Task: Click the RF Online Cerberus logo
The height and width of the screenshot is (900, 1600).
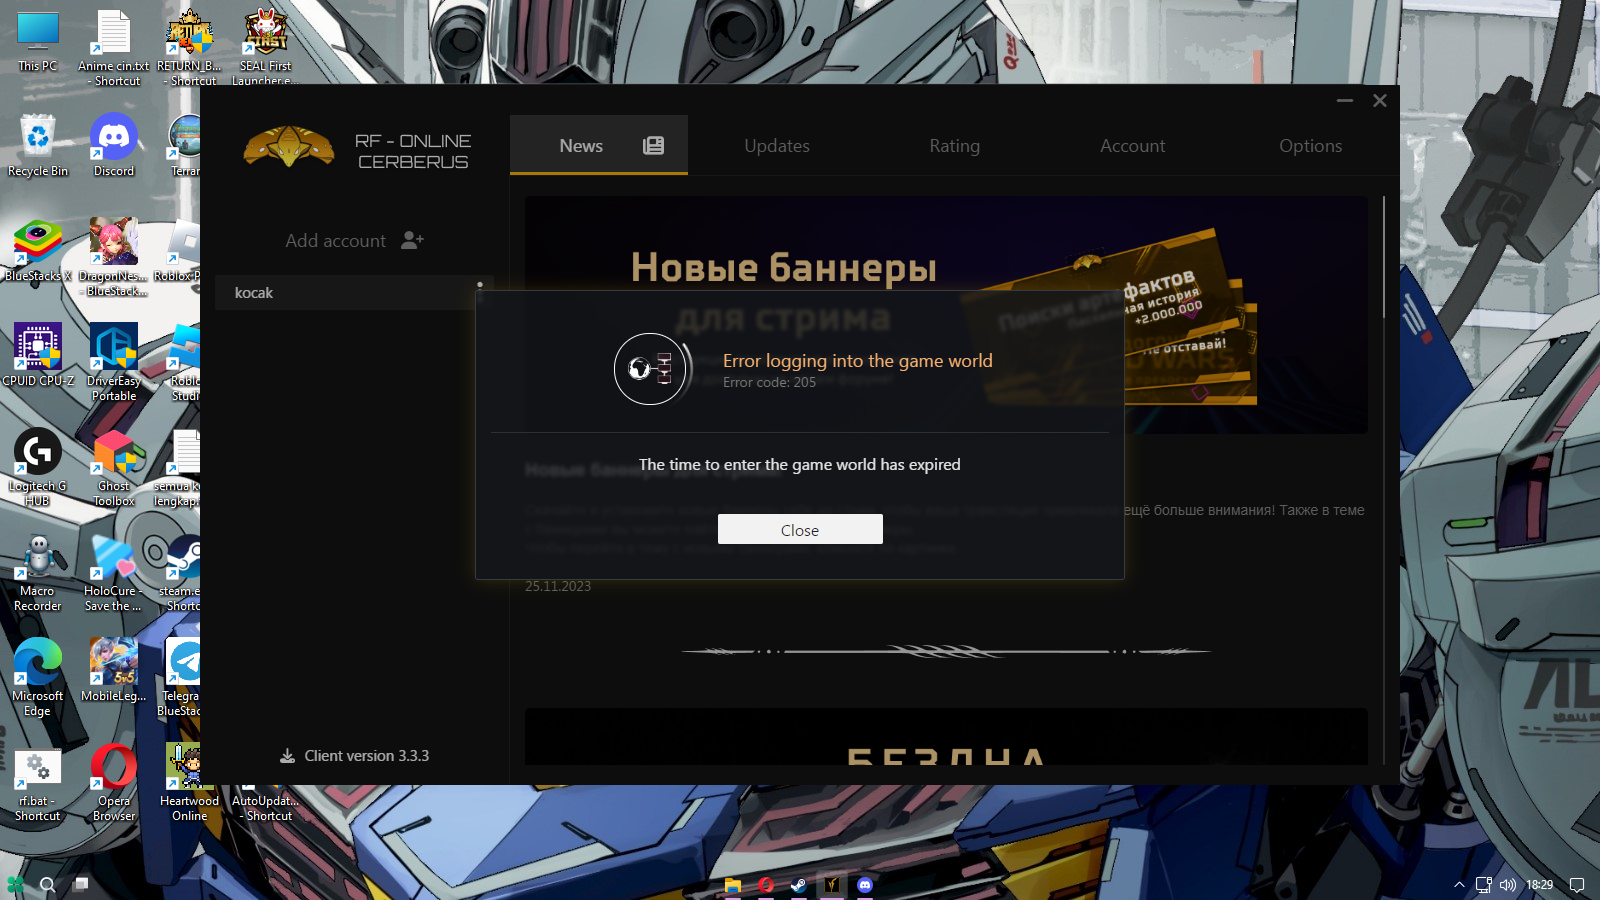Action: (289, 147)
